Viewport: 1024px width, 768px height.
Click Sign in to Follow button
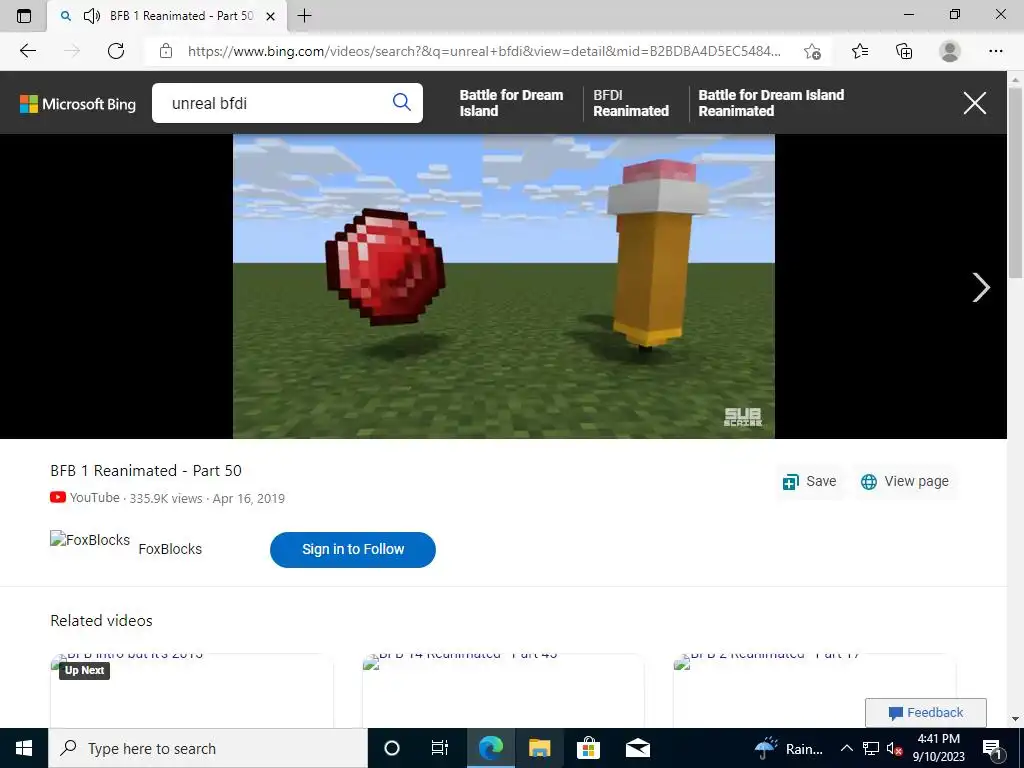tap(353, 549)
